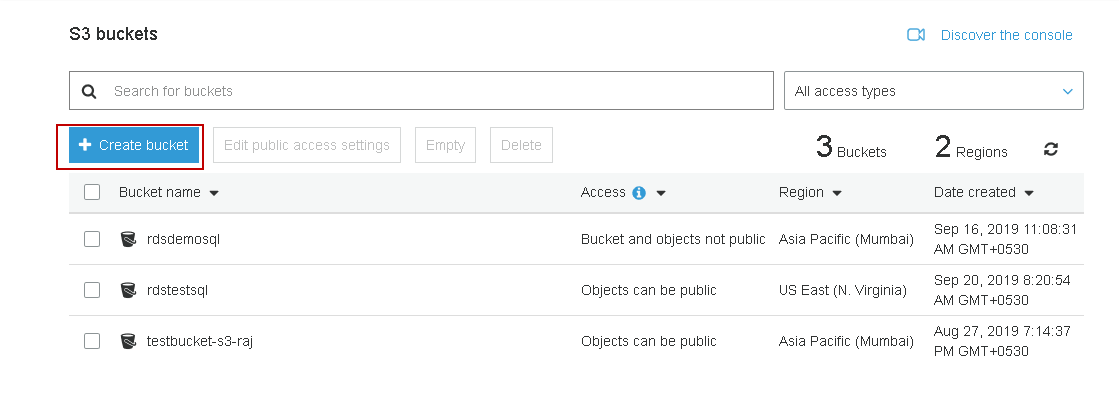Open the Discover the console link
The width and height of the screenshot is (1119, 407).
1006,35
